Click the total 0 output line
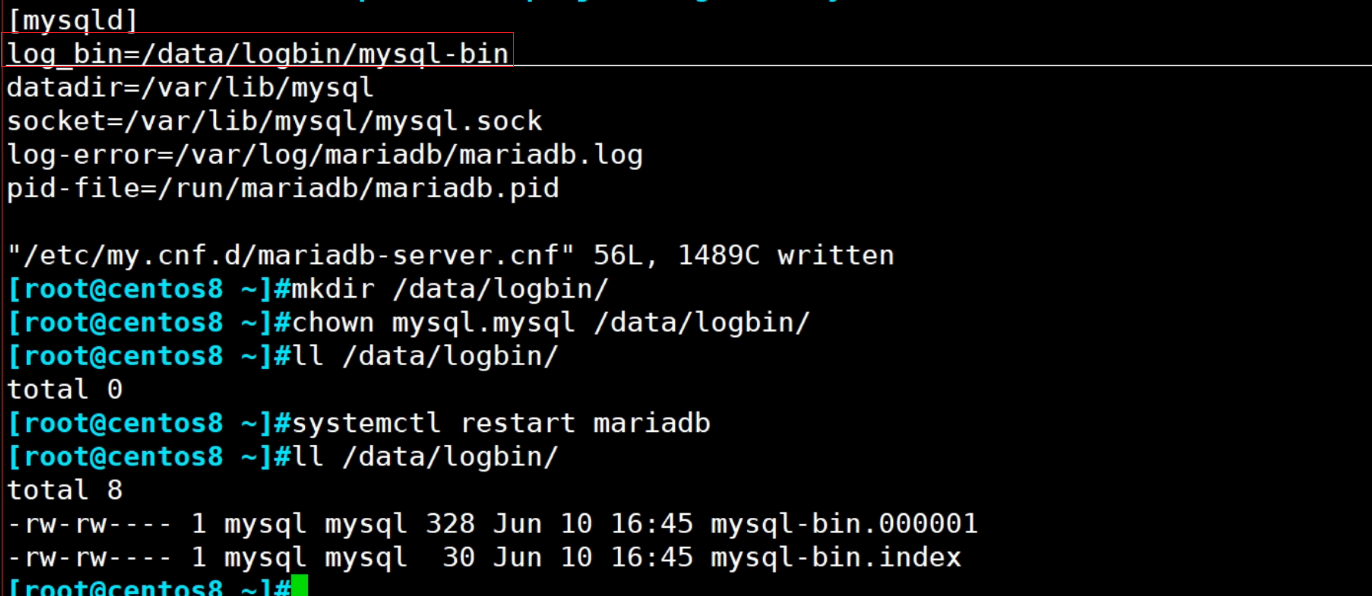The height and width of the screenshot is (596, 1372). 65,390
